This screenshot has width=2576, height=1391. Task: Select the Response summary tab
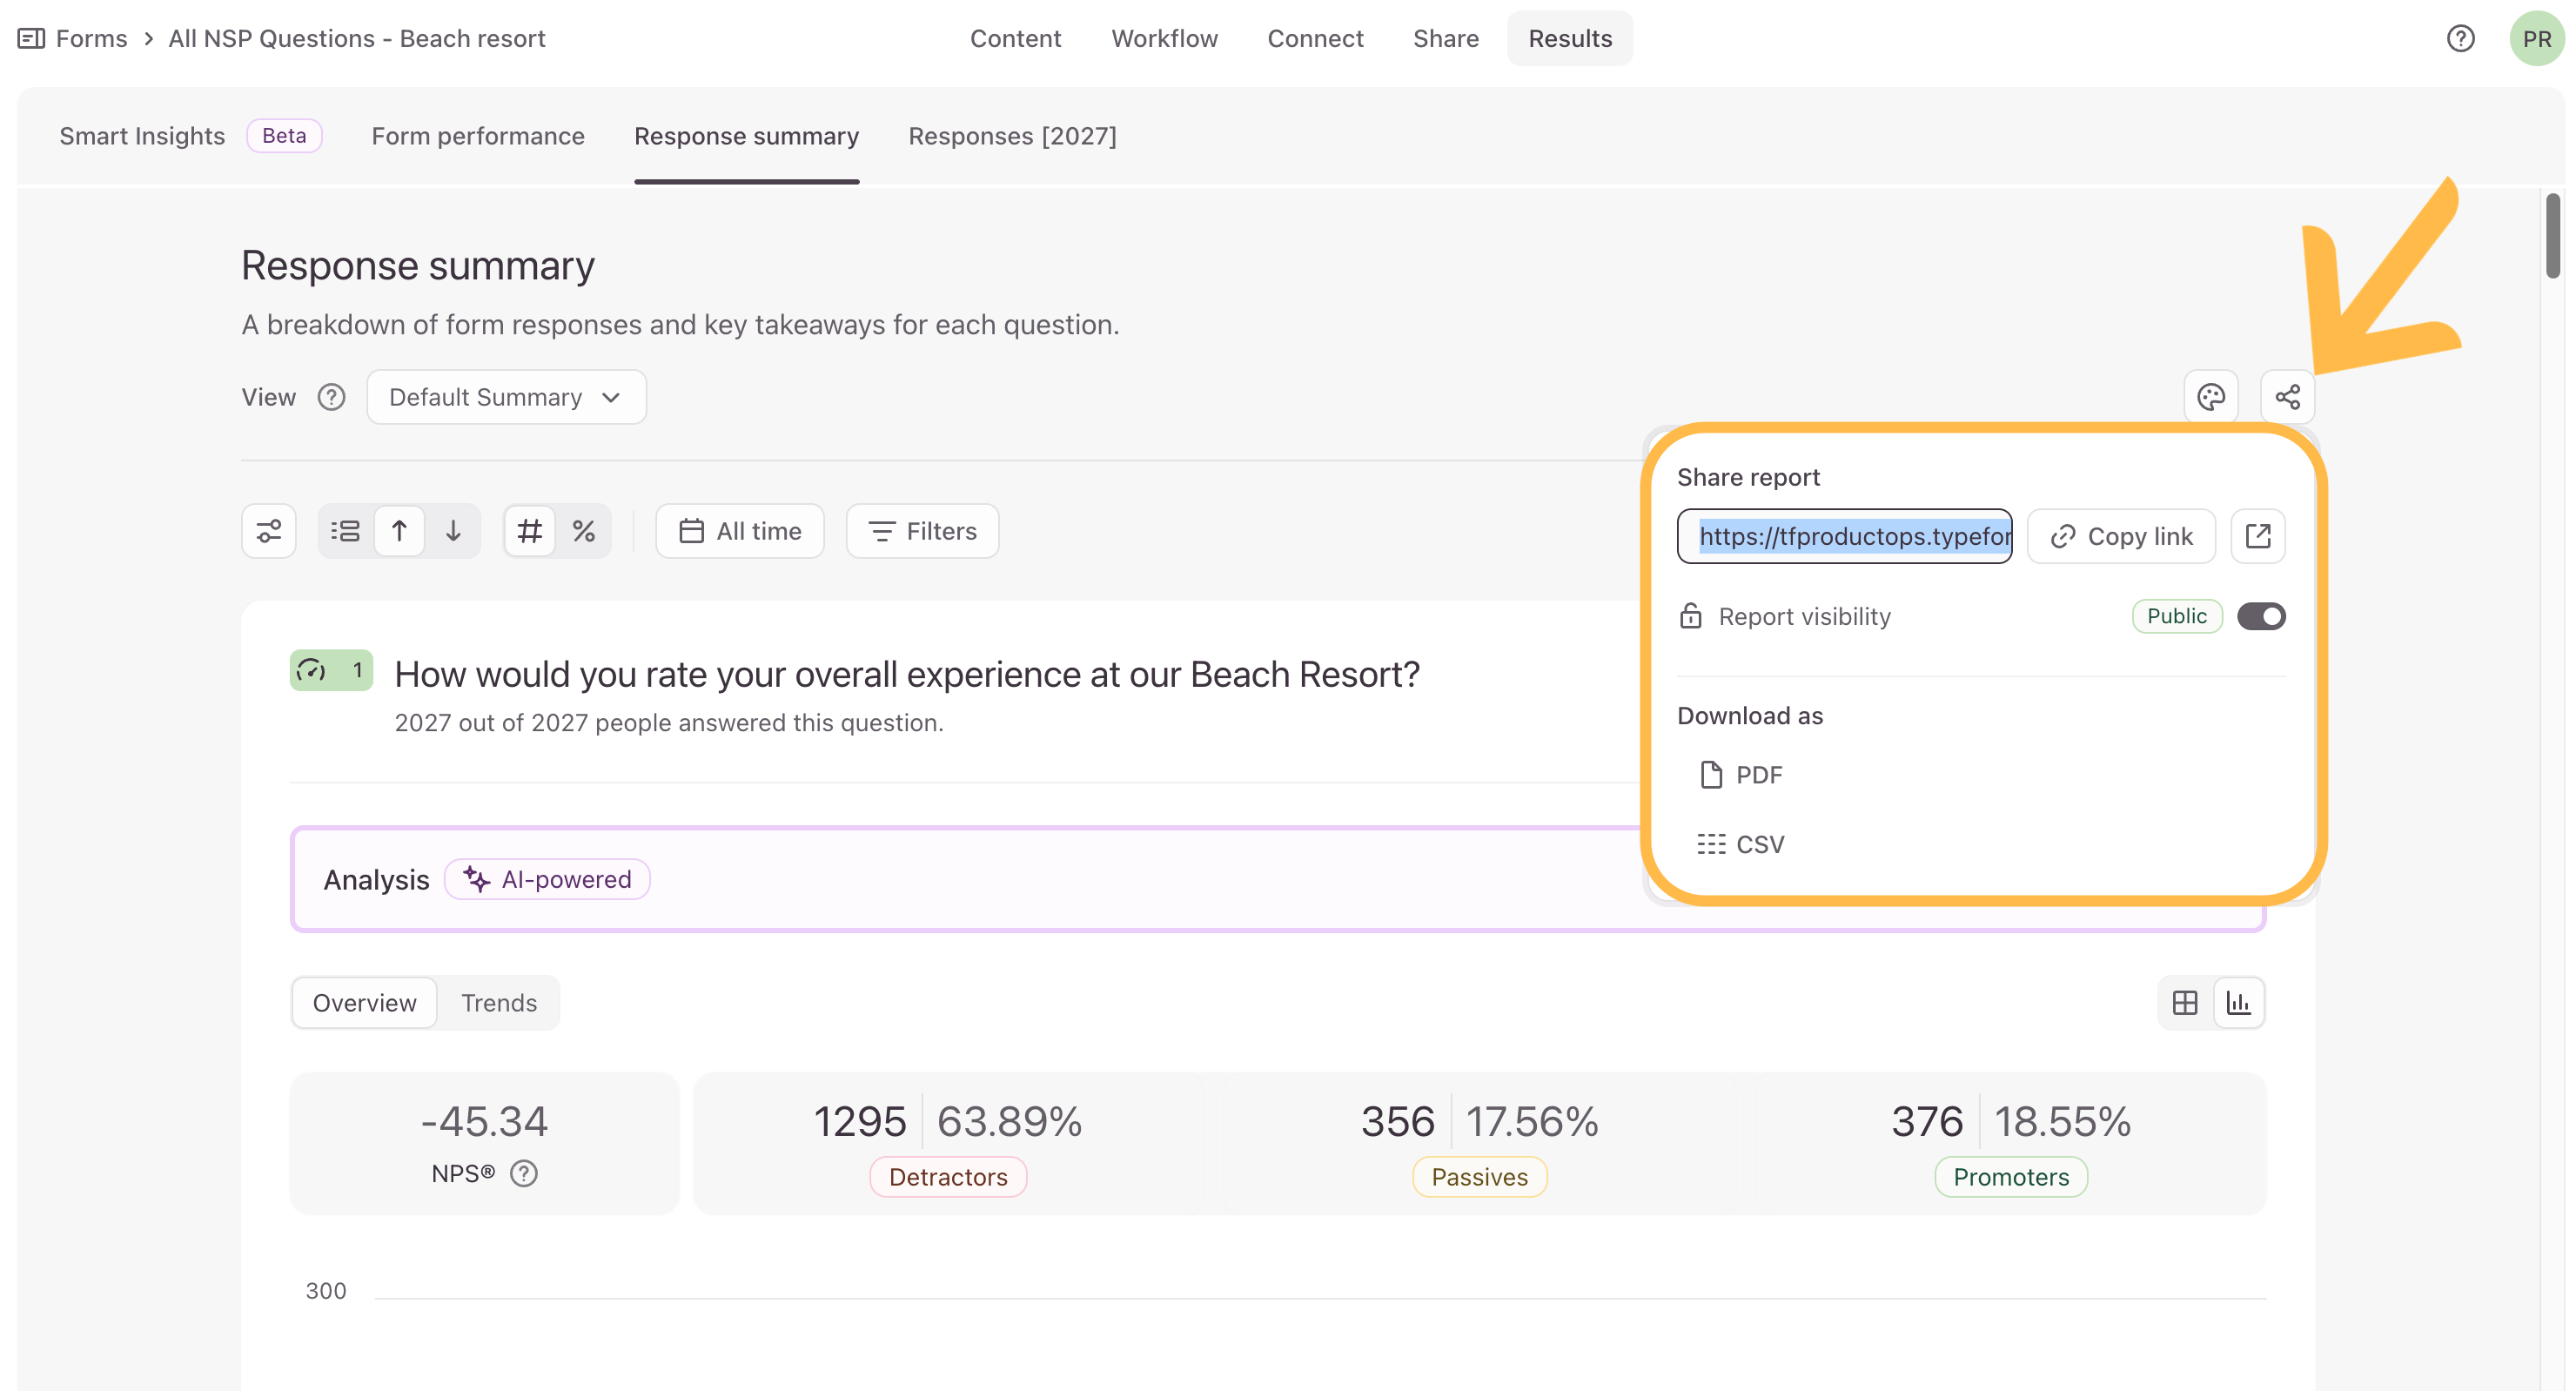click(747, 136)
